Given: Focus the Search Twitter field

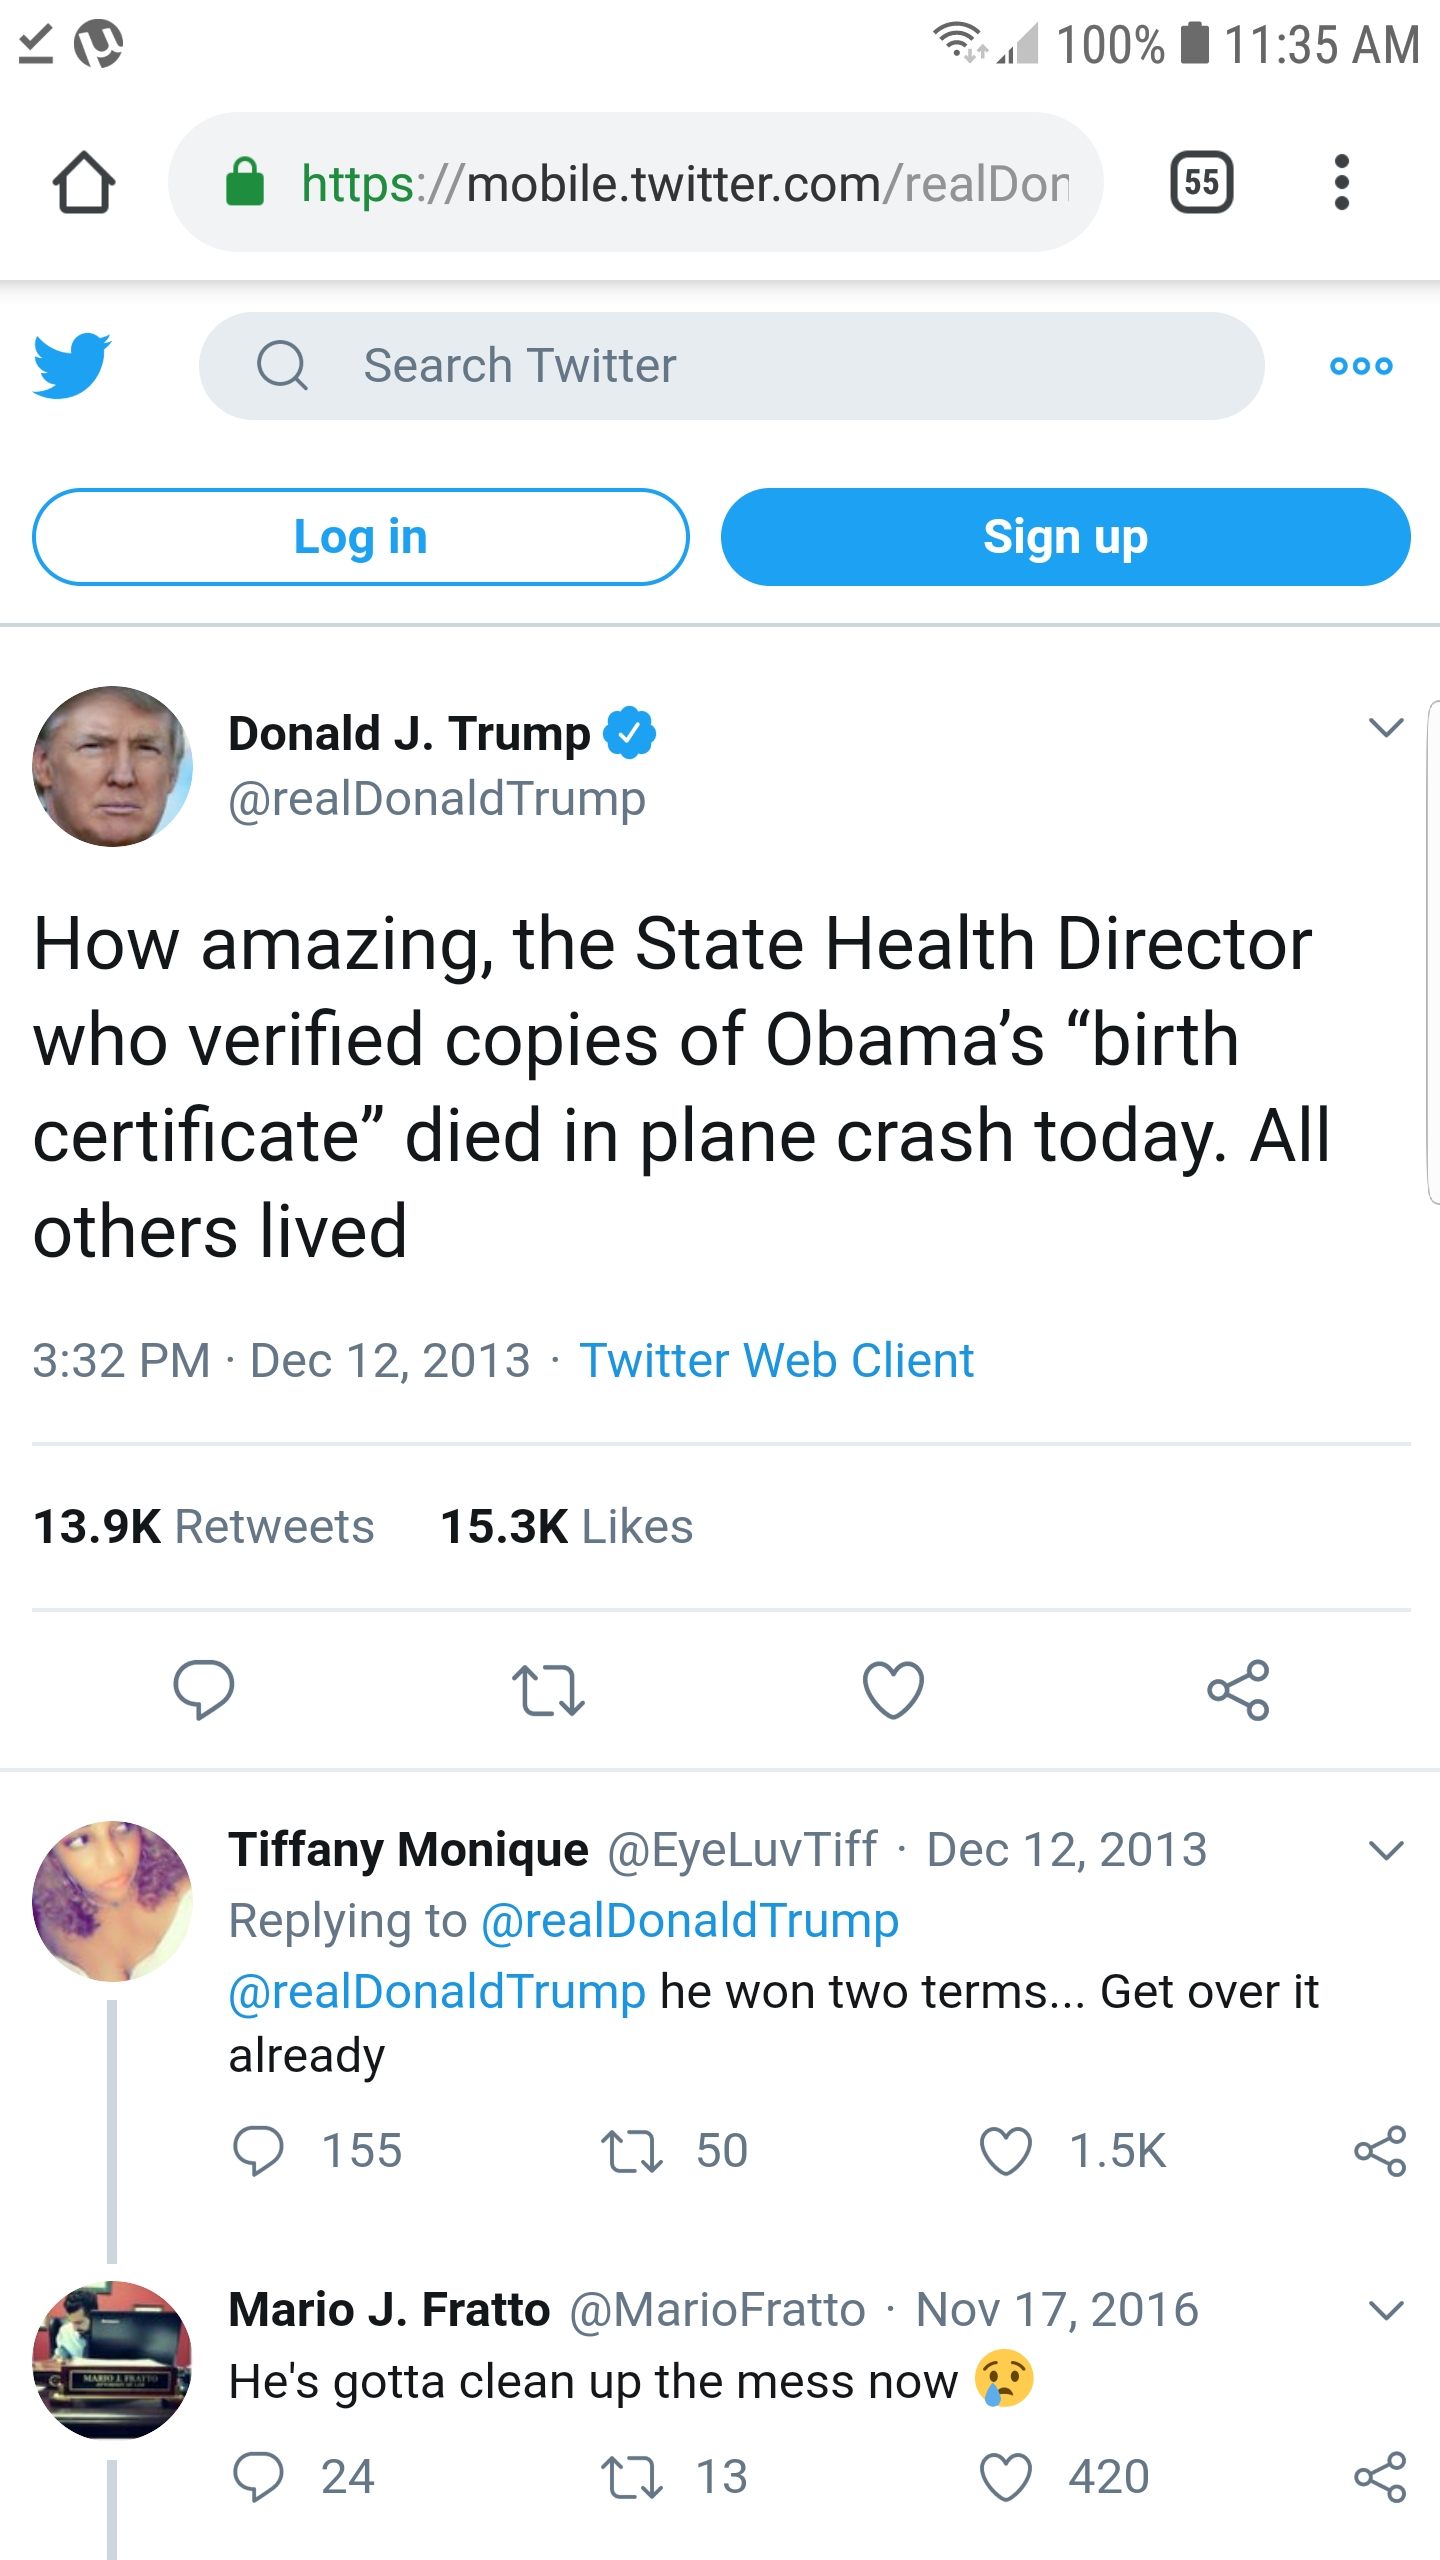Looking at the screenshot, I should [730, 366].
